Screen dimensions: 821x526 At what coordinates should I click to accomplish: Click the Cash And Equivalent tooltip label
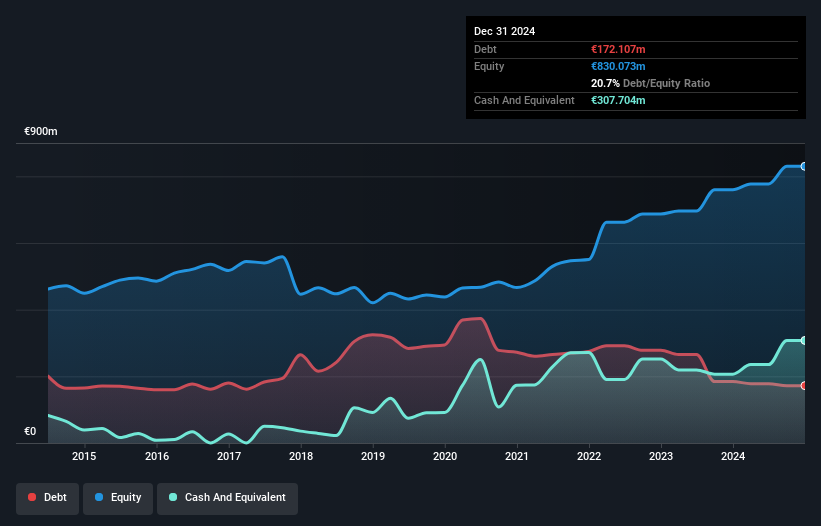[524, 100]
